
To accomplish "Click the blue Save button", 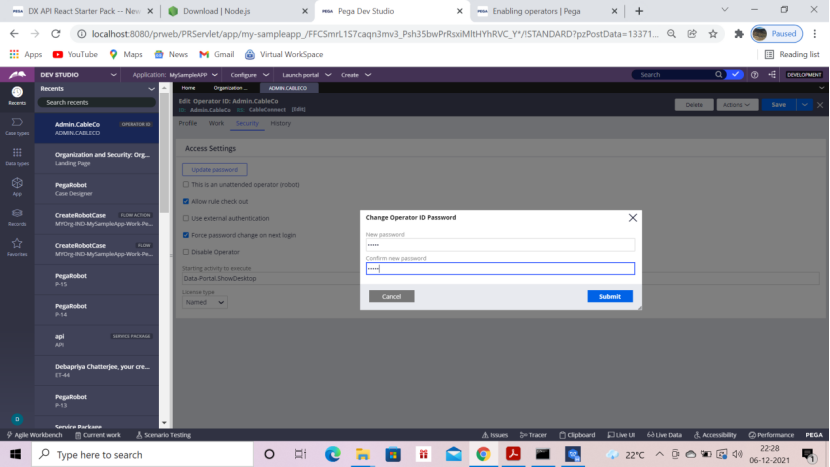I will pyautogui.click(x=779, y=105).
